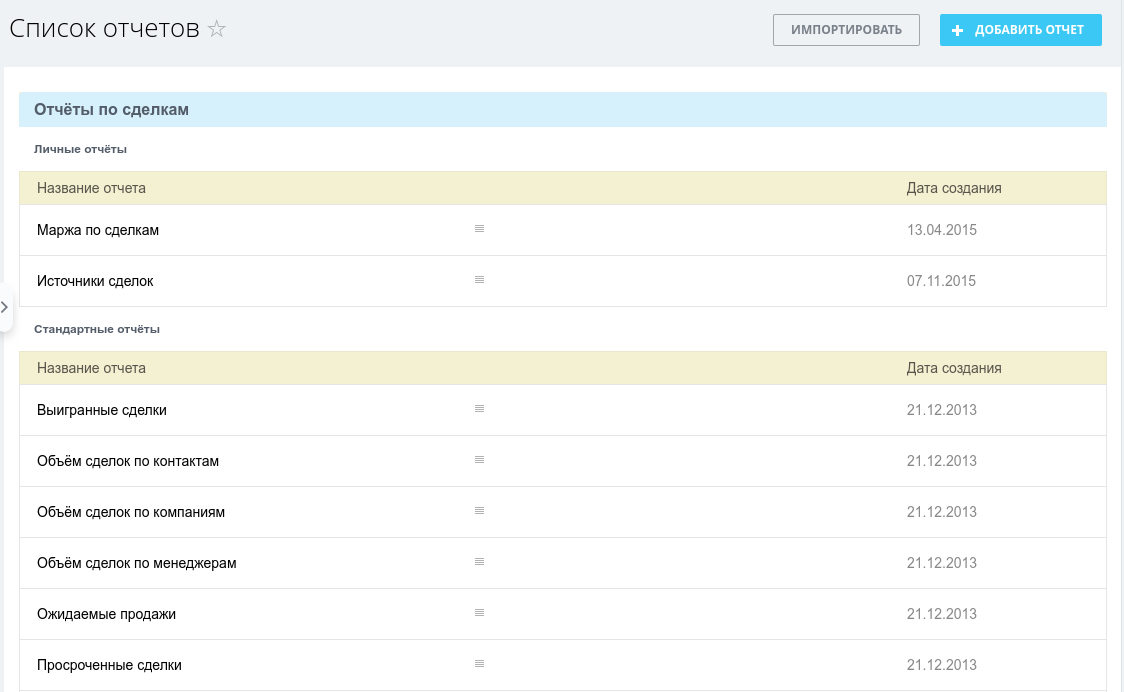1124x692 pixels.
Task: Click the Список отчетов page title
Action: click(x=105, y=29)
